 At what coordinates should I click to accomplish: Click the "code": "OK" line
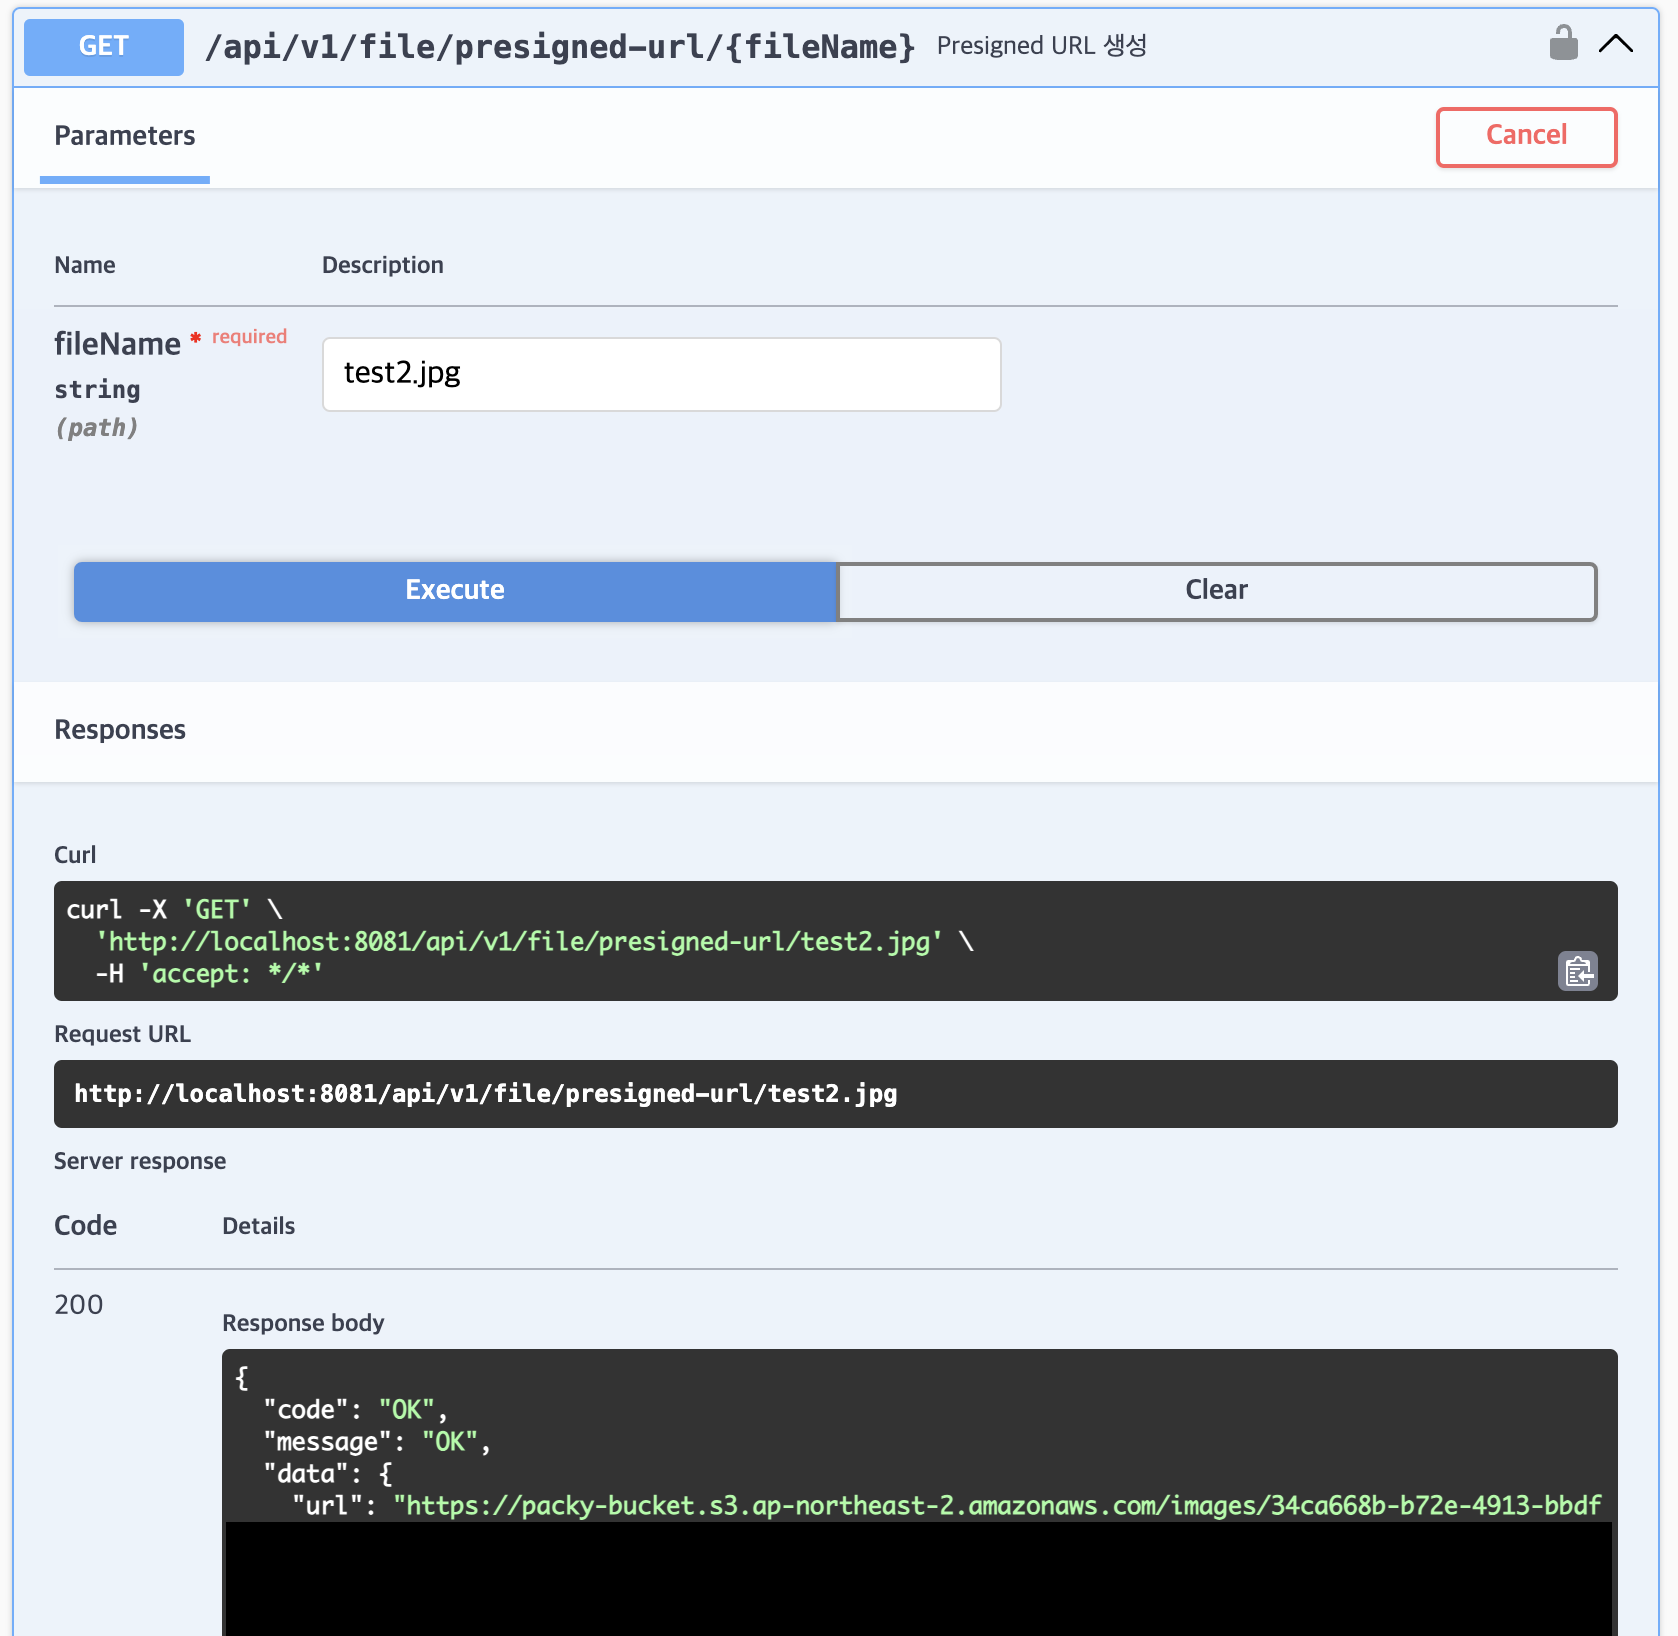[x=355, y=1409]
